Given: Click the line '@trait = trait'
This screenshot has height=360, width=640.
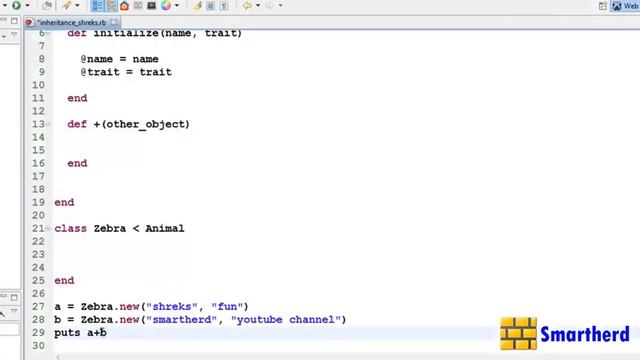Looking at the screenshot, I should click(126, 72).
